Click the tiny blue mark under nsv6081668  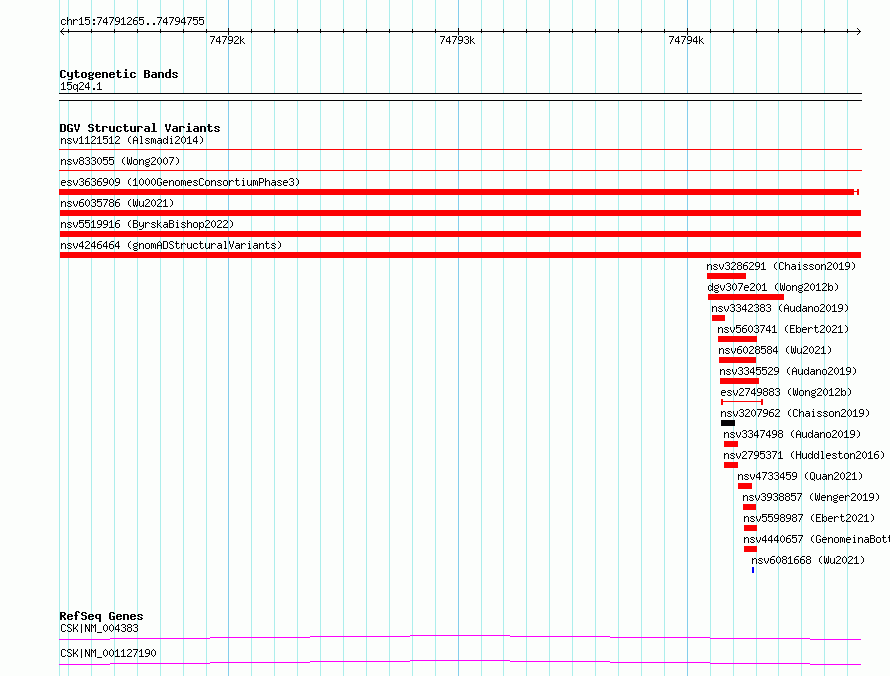pyautogui.click(x=753, y=570)
